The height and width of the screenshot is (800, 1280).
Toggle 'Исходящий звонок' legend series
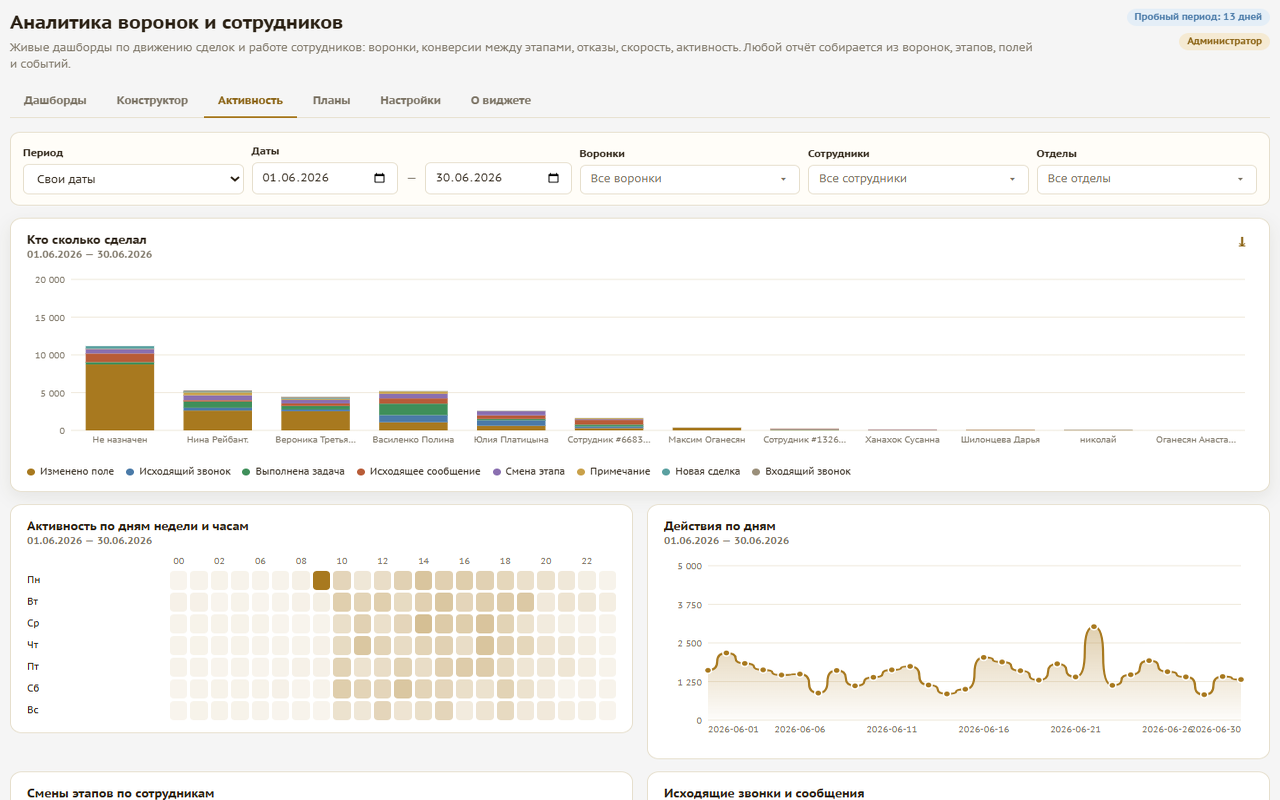point(178,471)
